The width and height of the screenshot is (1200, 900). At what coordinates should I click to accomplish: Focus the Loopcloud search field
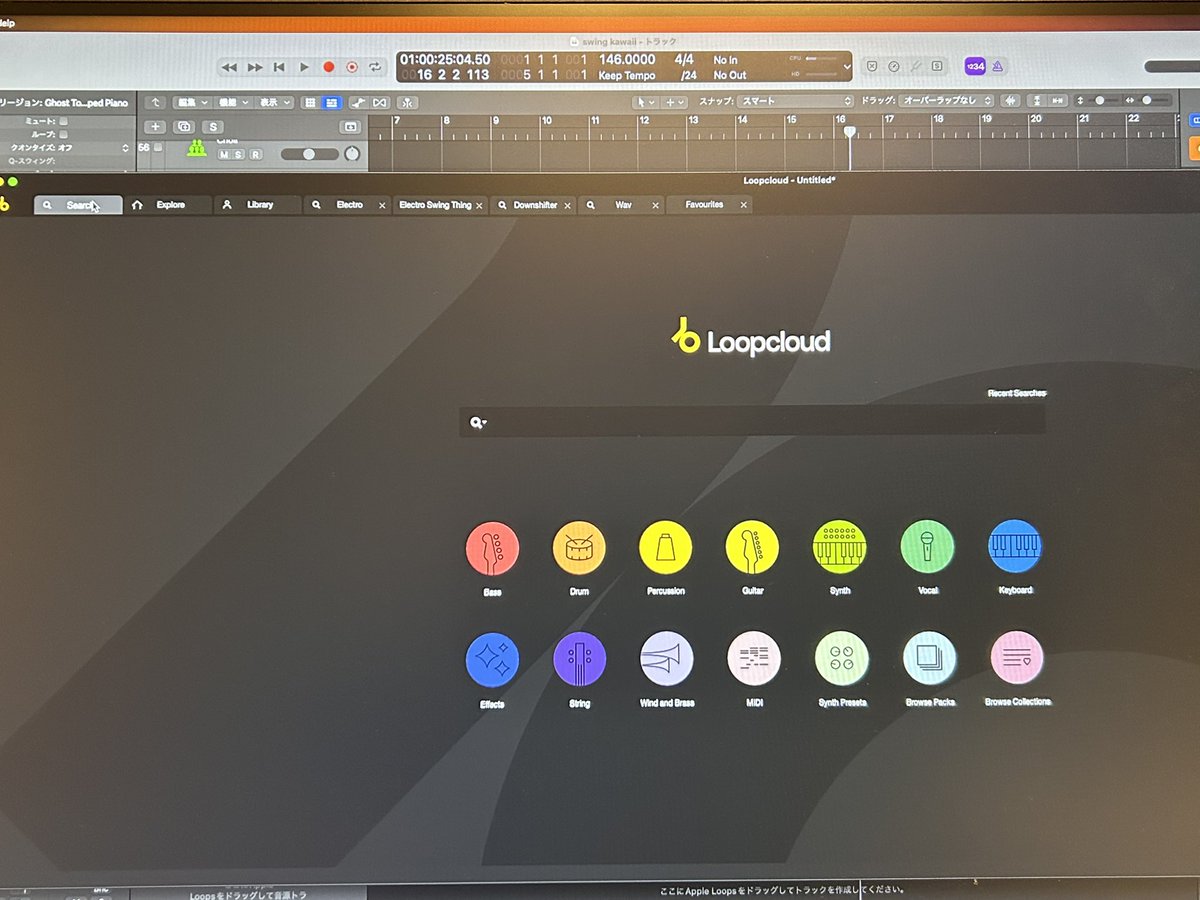click(x=752, y=422)
